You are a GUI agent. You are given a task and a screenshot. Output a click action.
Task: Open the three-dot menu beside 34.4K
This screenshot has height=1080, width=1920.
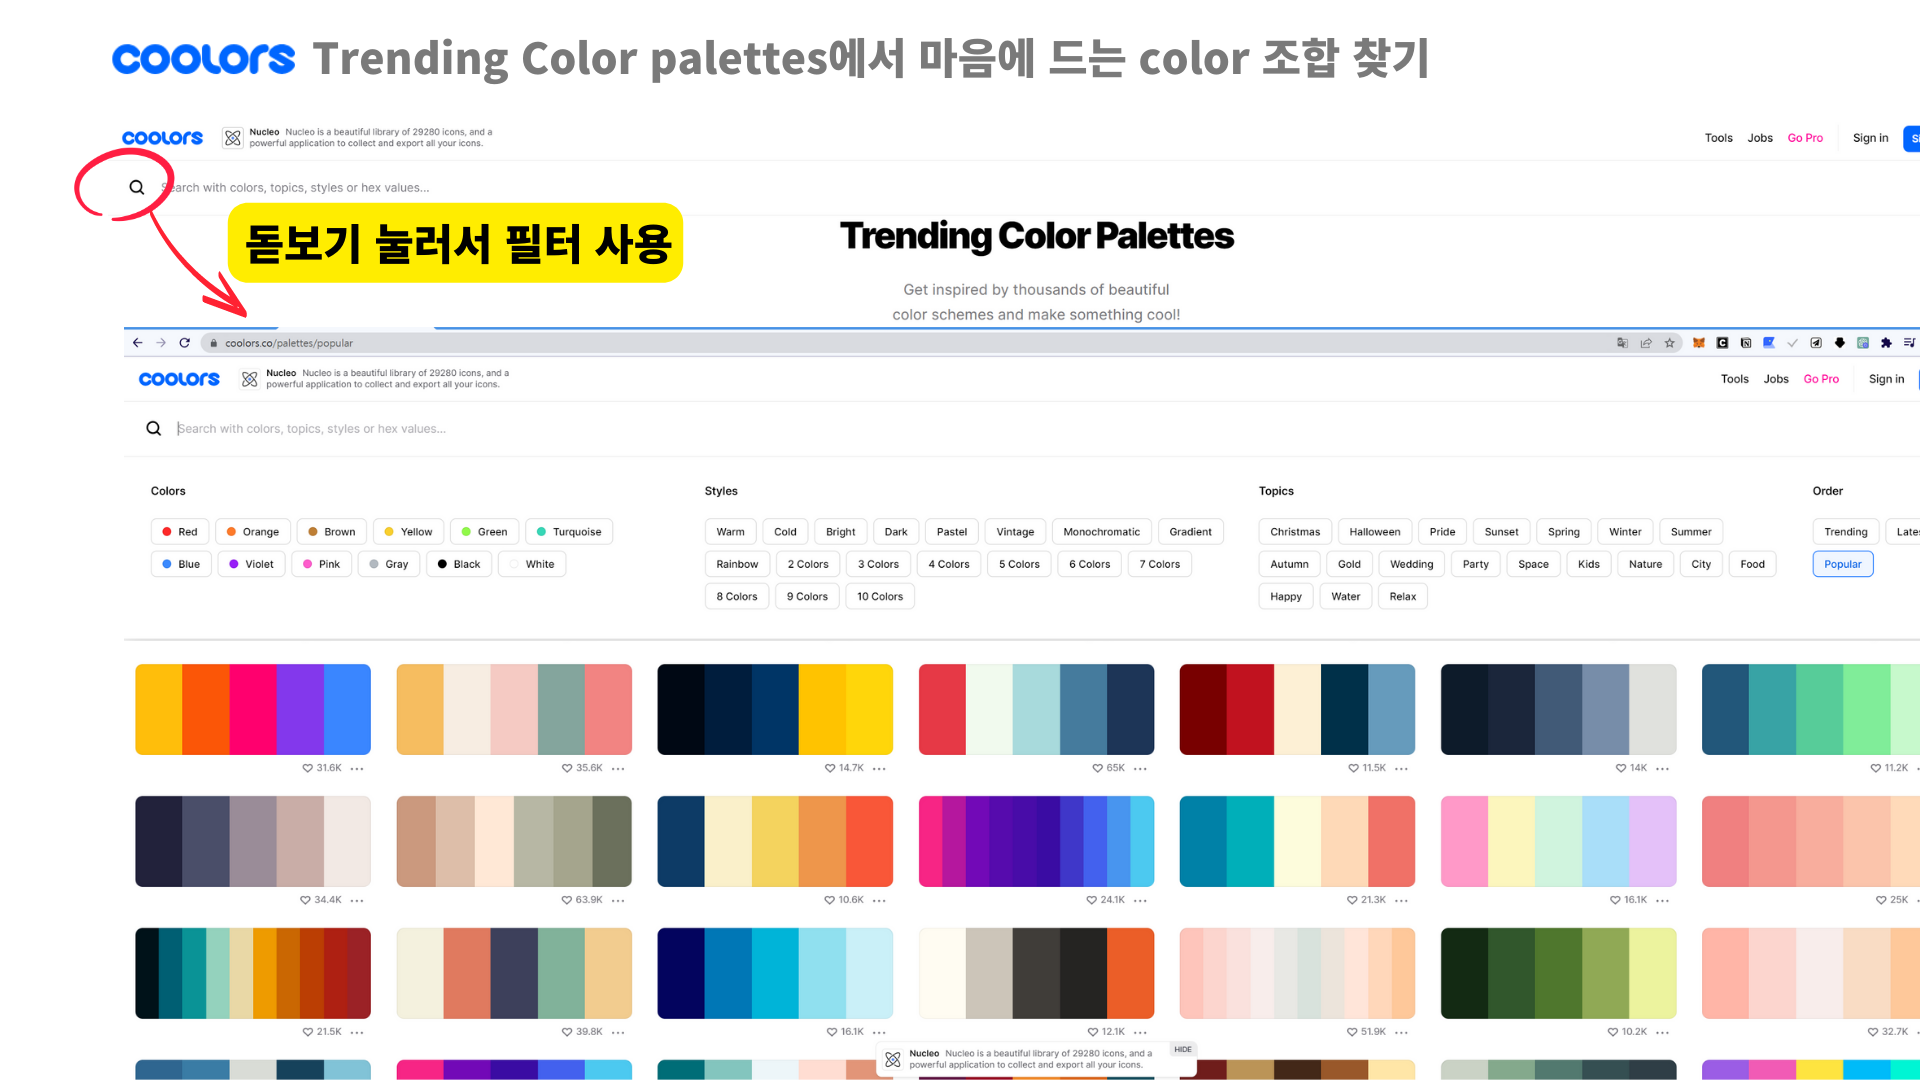(357, 901)
